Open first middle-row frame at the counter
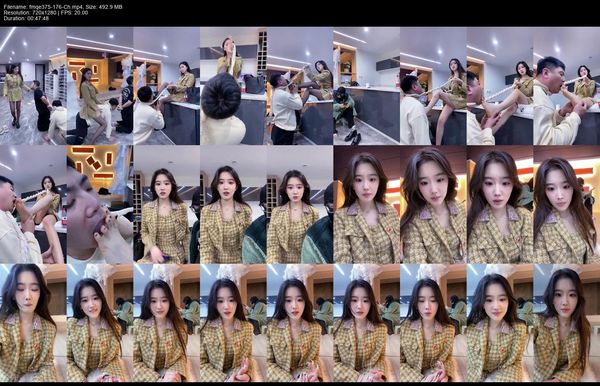The width and height of the screenshot is (600, 386). coord(33,204)
